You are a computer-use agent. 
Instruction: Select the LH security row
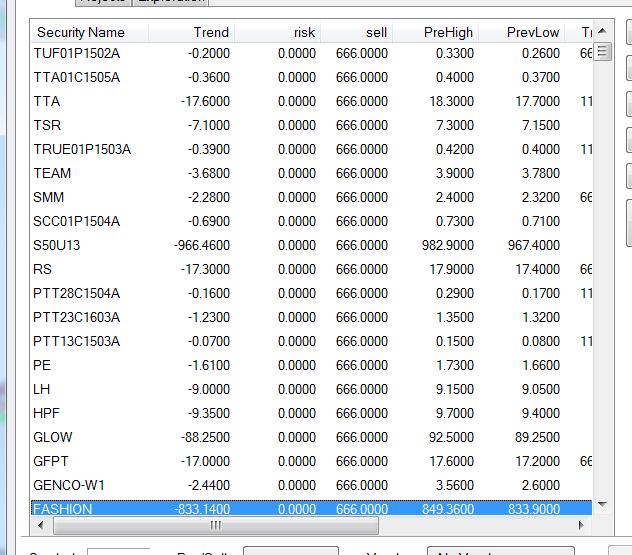coord(311,389)
